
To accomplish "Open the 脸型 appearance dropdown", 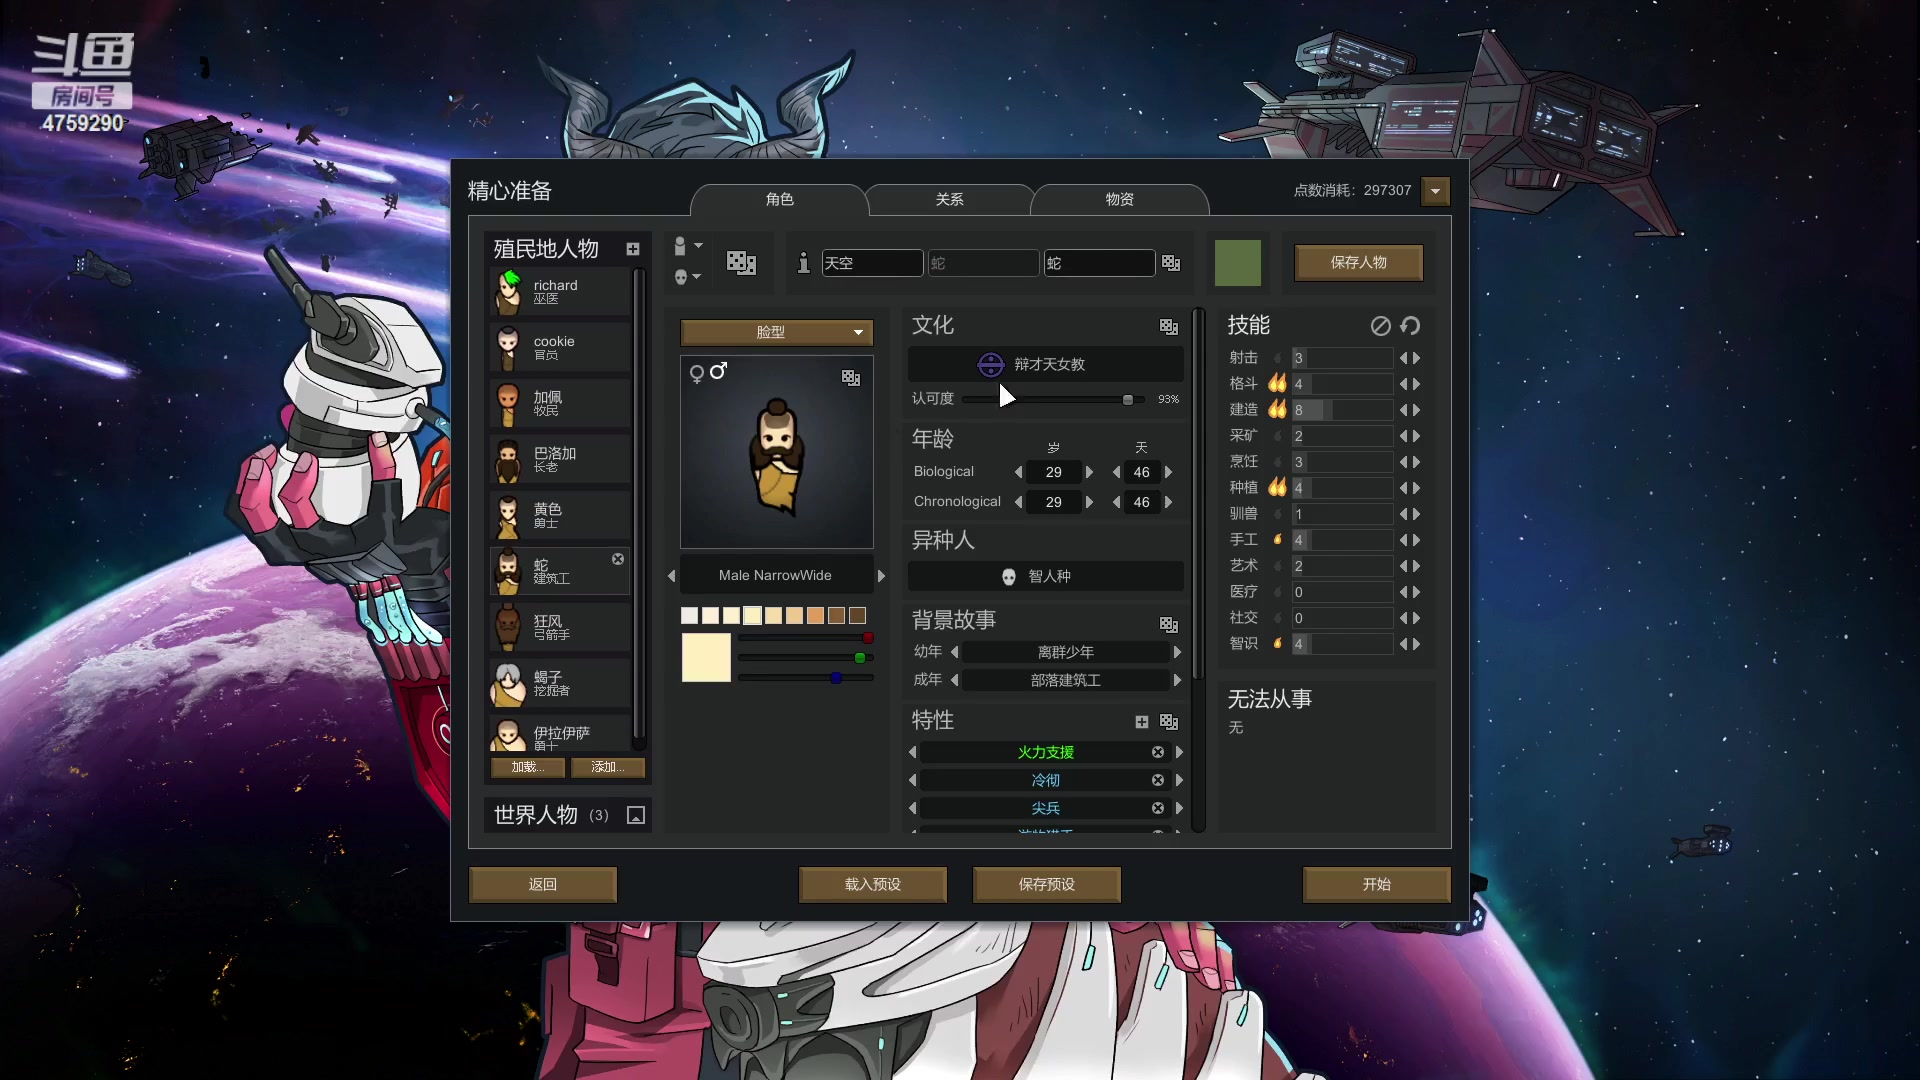I will [x=776, y=332].
